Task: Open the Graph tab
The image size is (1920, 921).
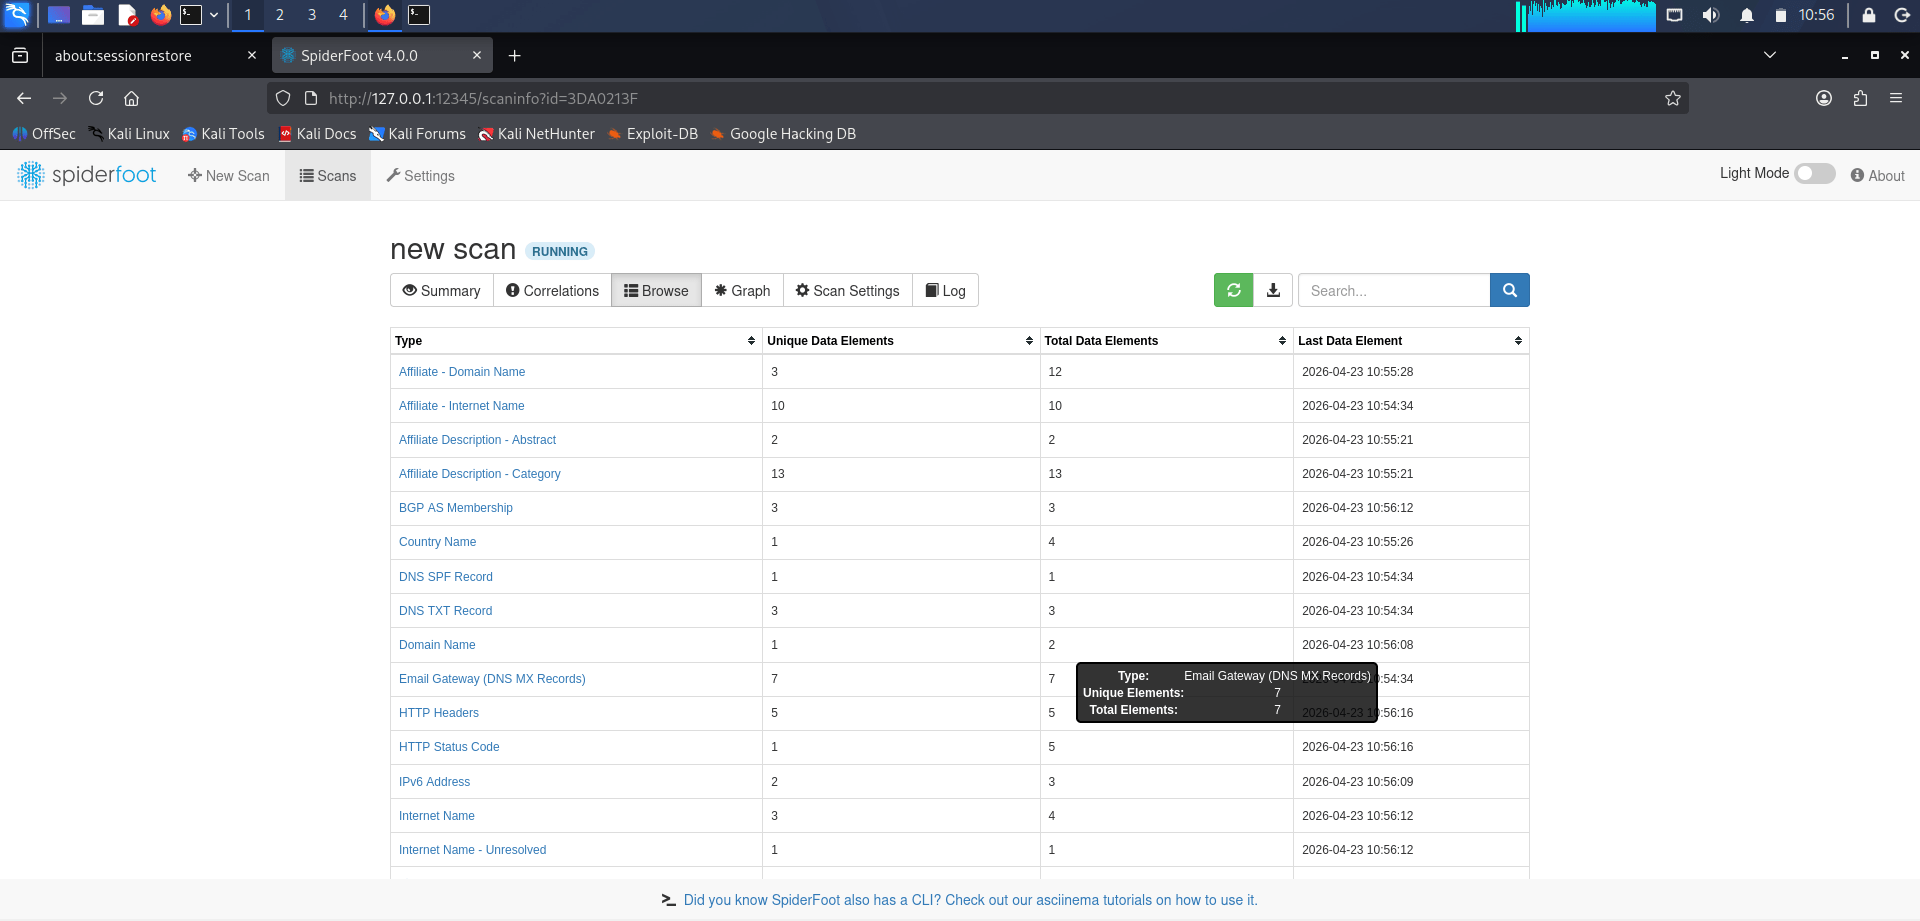Action: coord(742,290)
